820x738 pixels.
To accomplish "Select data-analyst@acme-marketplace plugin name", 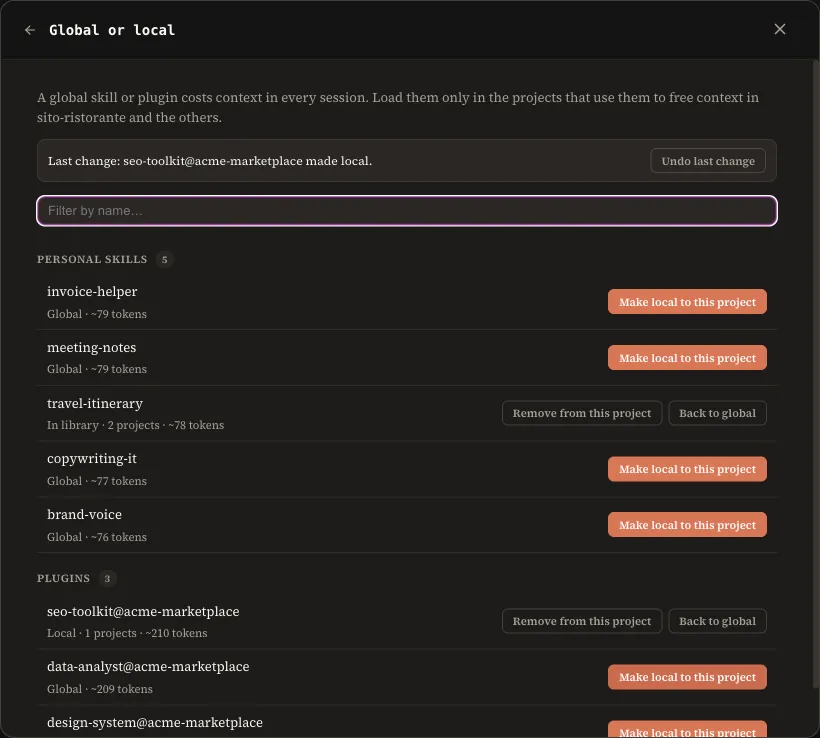I will pos(148,667).
